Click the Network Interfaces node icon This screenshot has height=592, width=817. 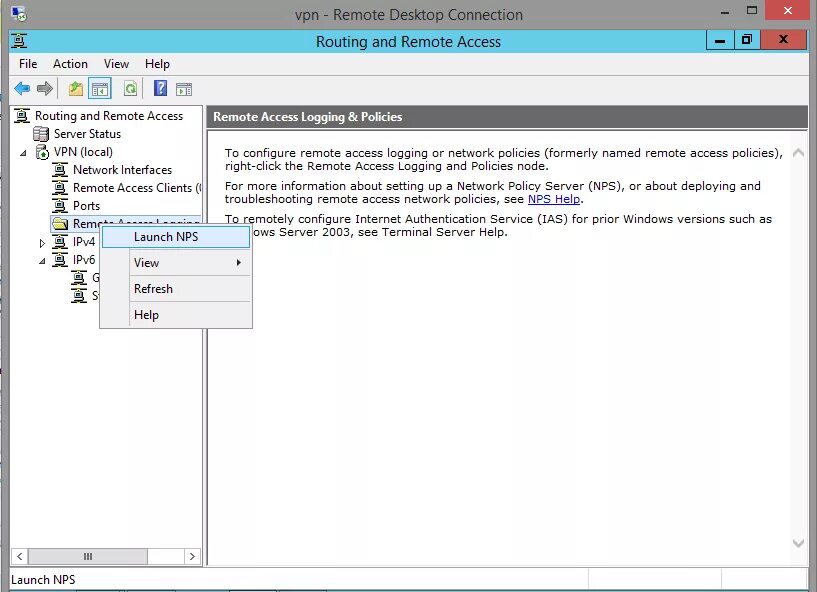(60, 170)
